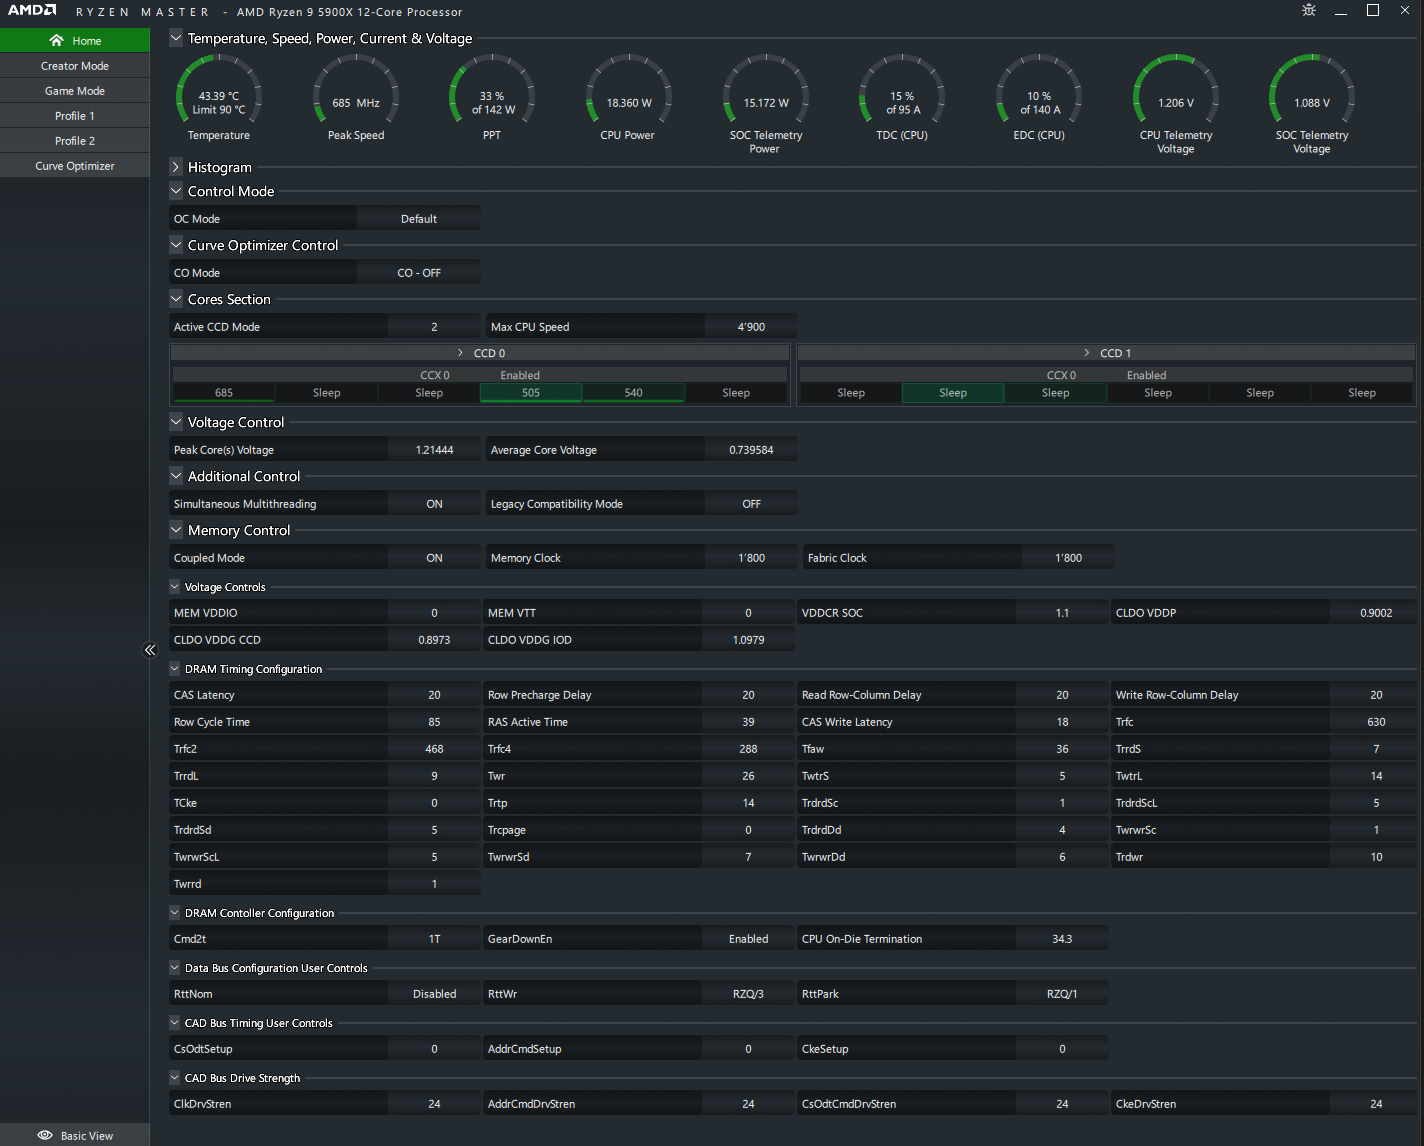Collapse the Memory Control section

tap(176, 530)
